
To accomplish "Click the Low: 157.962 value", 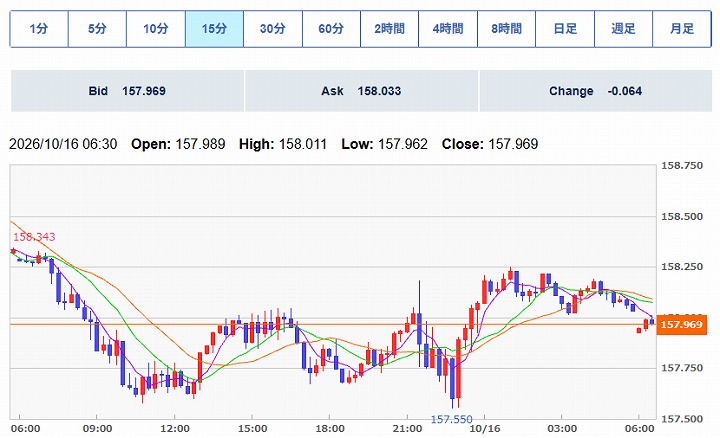I will [384, 144].
